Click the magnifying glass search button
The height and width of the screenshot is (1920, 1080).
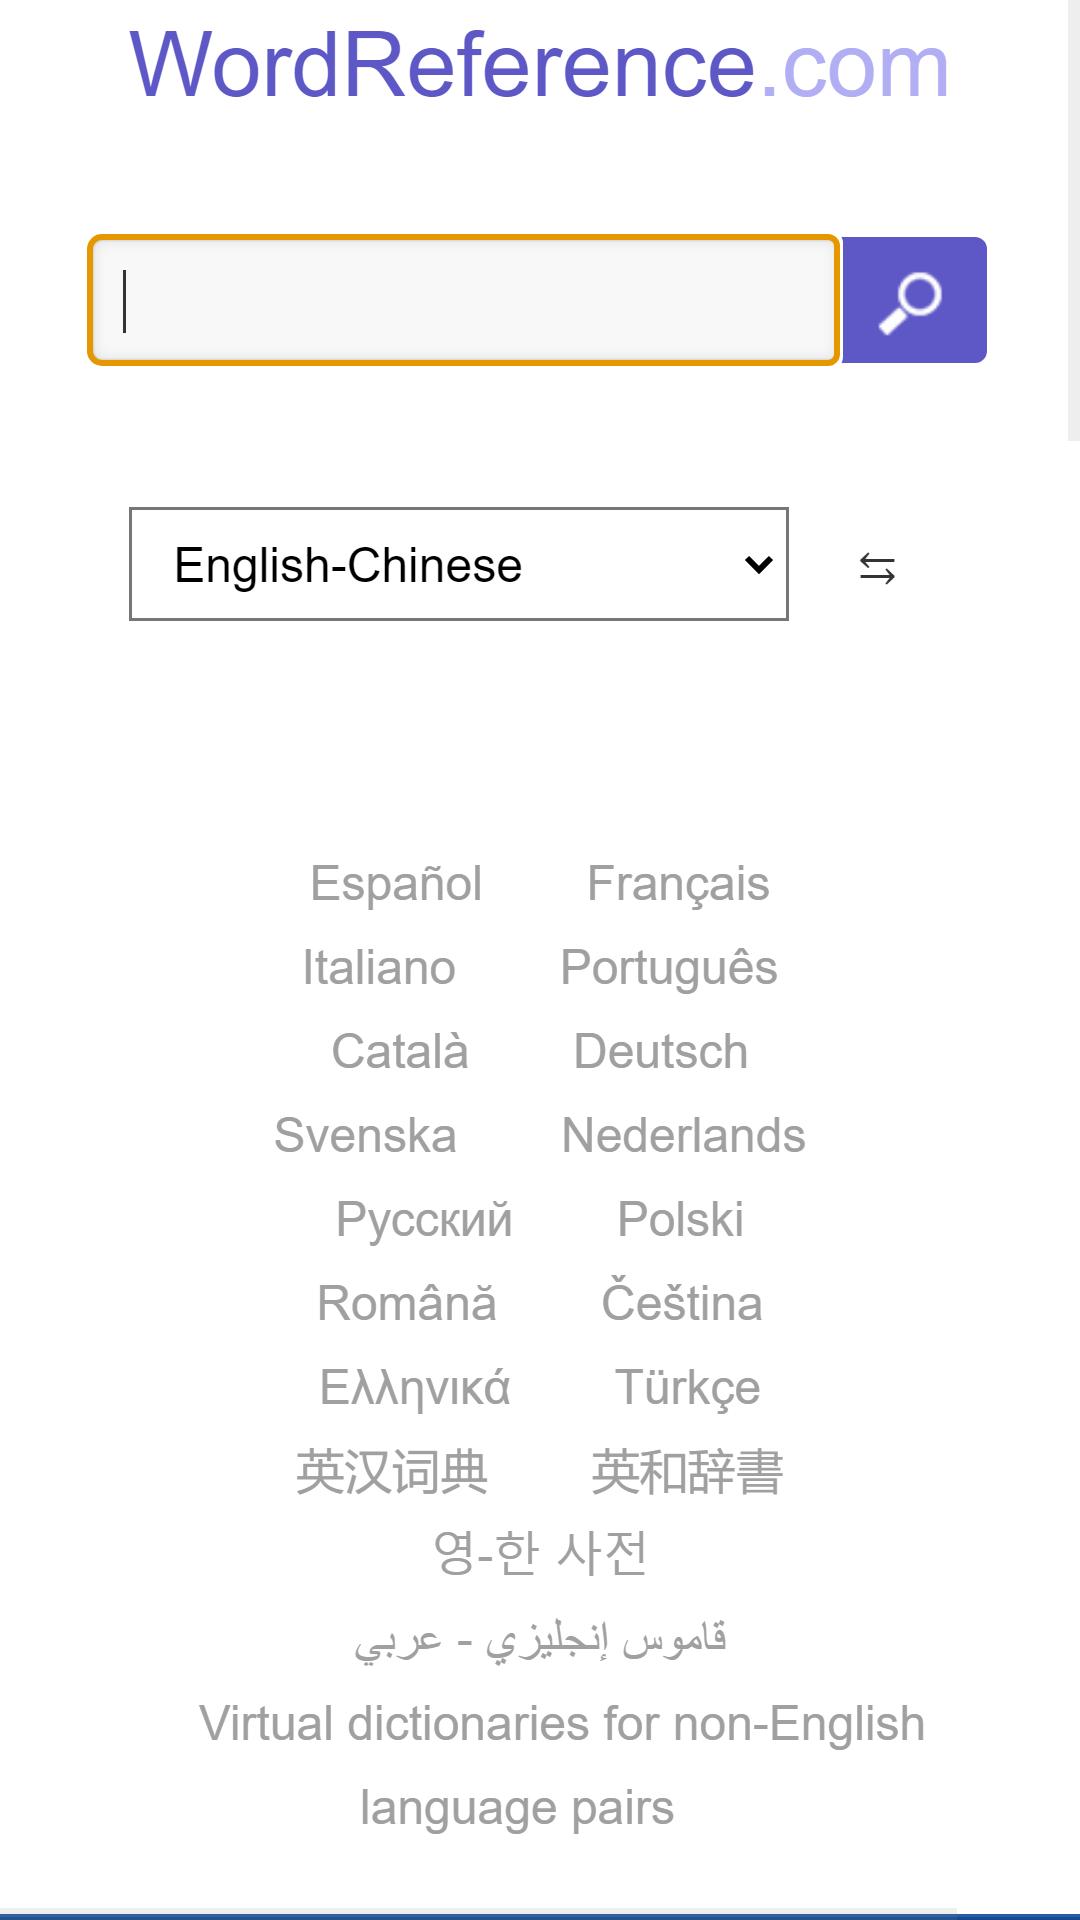(914, 300)
